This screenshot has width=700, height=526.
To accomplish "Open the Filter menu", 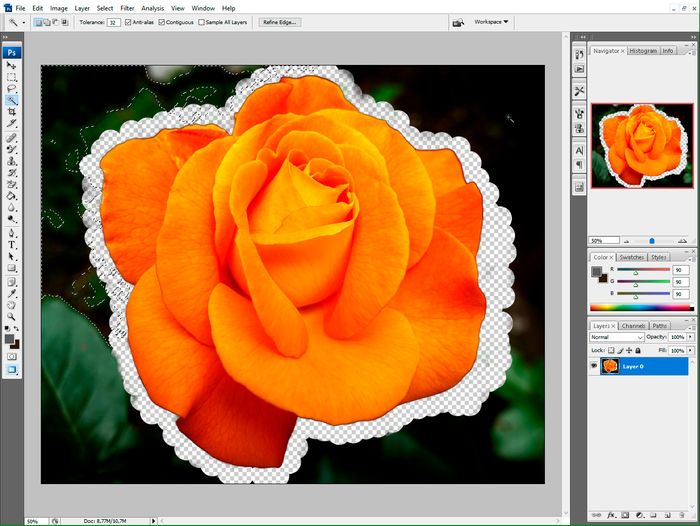I will pos(126,8).
